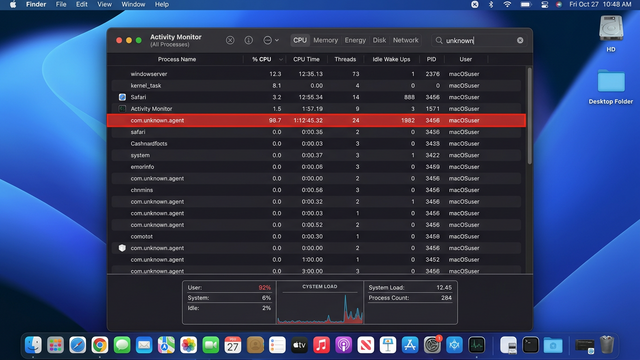
Task: Open Music from the Dock
Action: click(x=321, y=345)
